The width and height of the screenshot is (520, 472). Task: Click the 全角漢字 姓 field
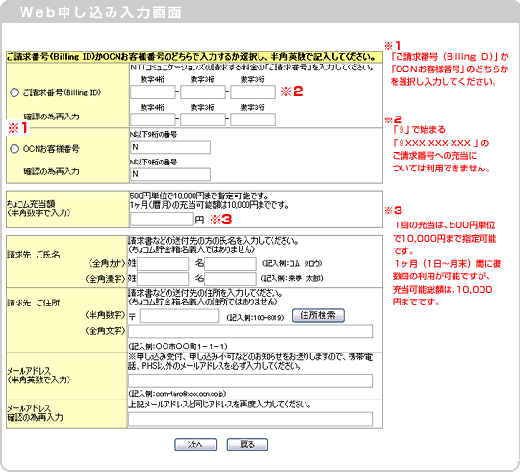tap(163, 279)
